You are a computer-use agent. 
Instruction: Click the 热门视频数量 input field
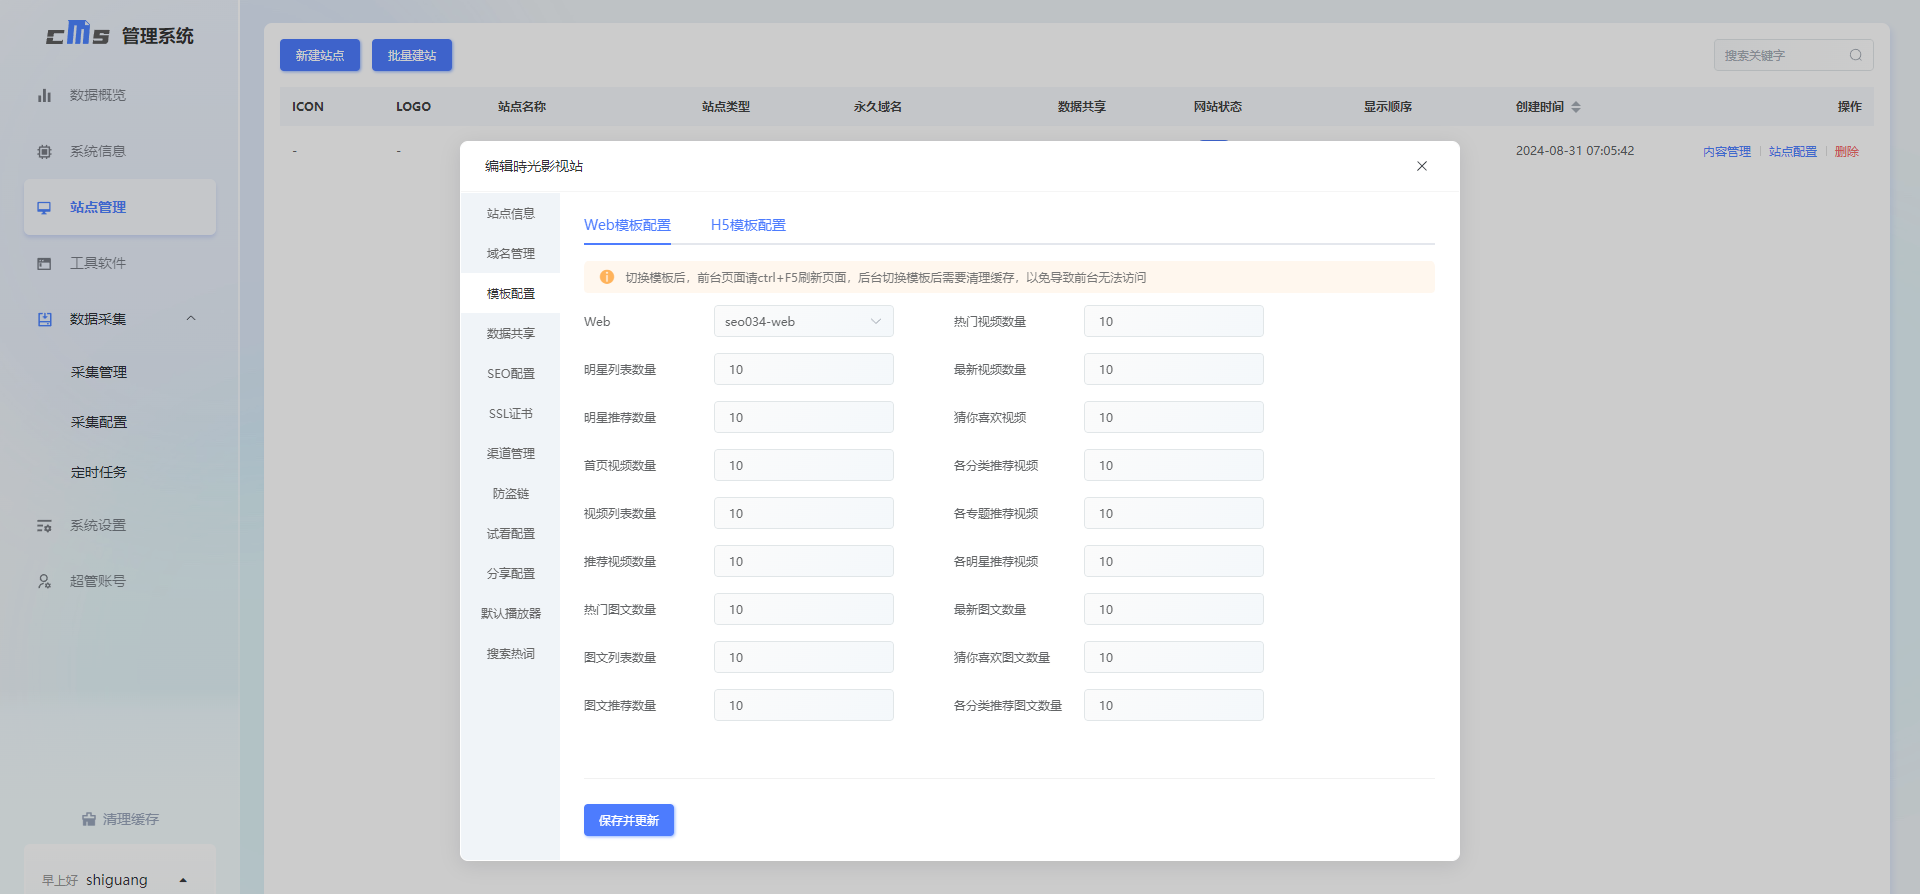pyautogui.click(x=1174, y=321)
